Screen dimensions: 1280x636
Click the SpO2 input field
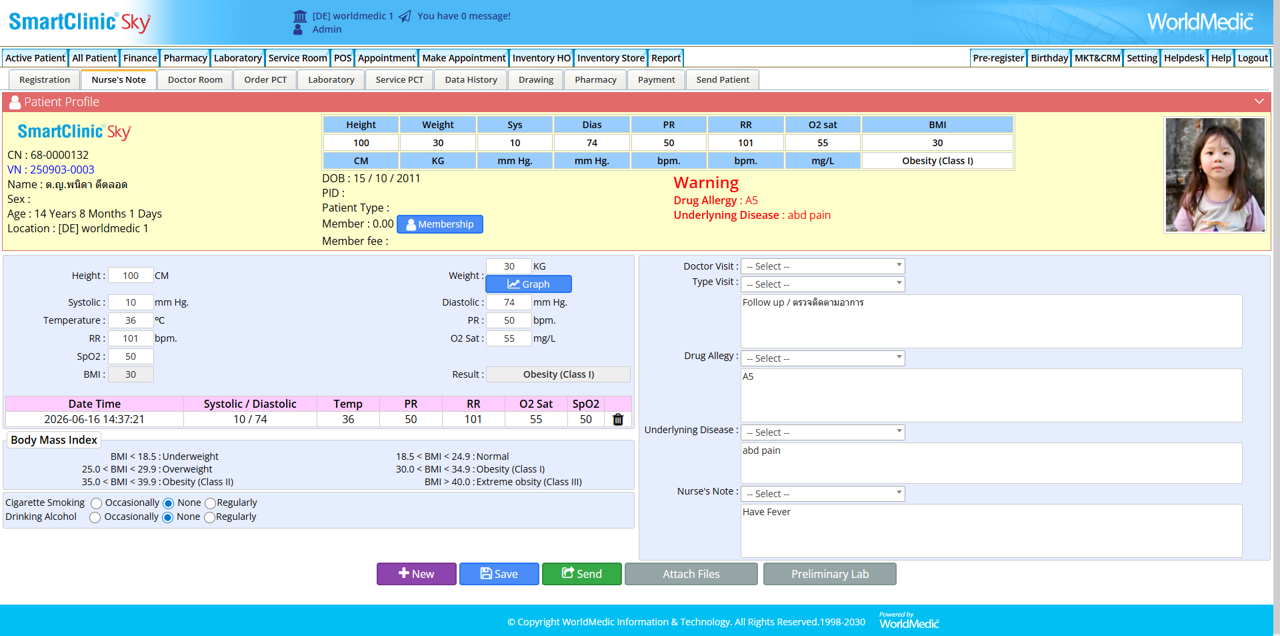tap(130, 356)
